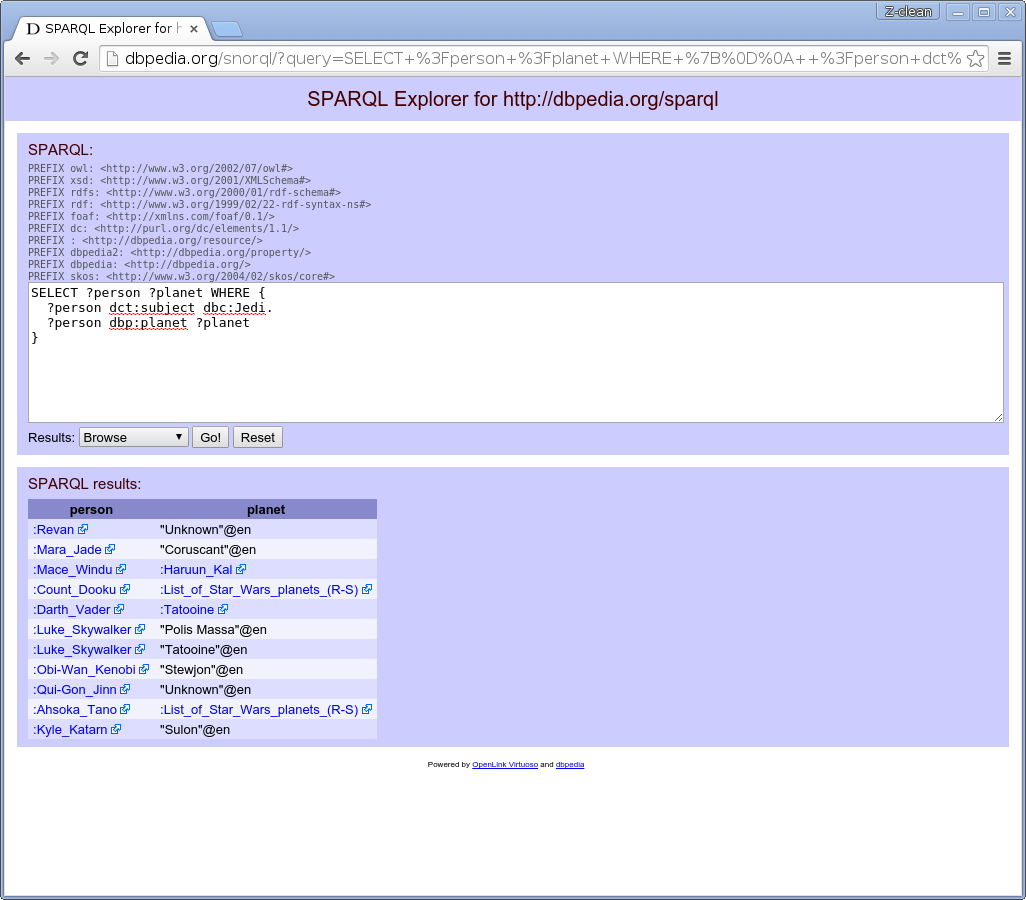Click the browser address bar URL
The height and width of the screenshot is (900, 1026).
point(540,59)
